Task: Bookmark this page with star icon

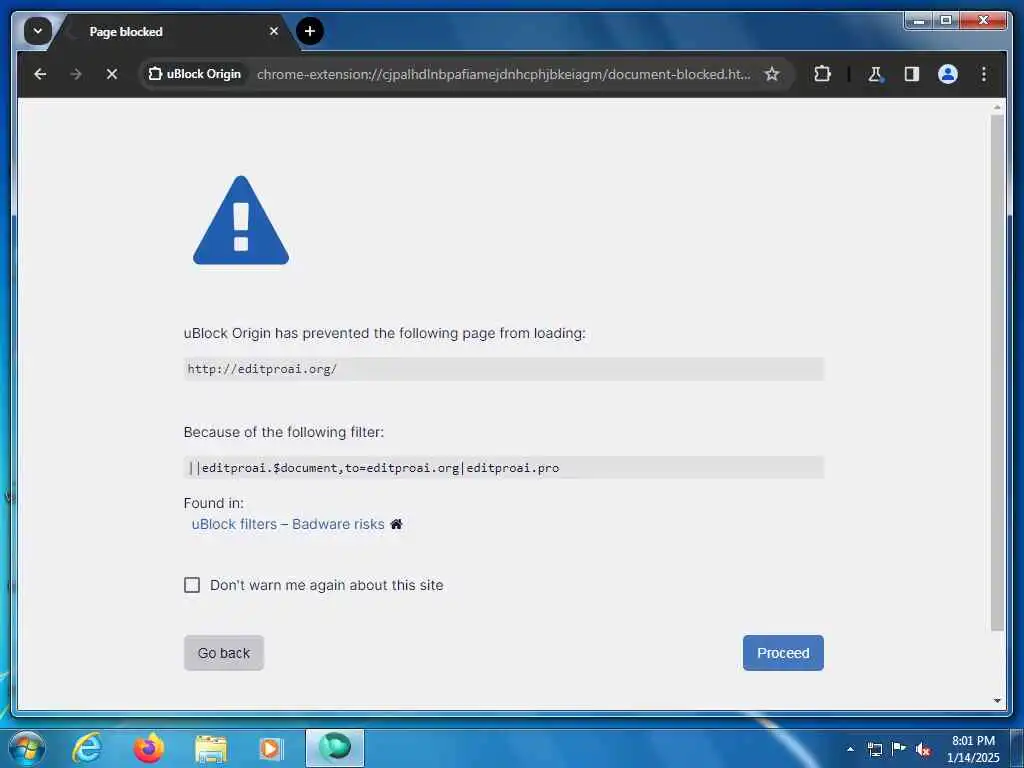Action: point(771,74)
